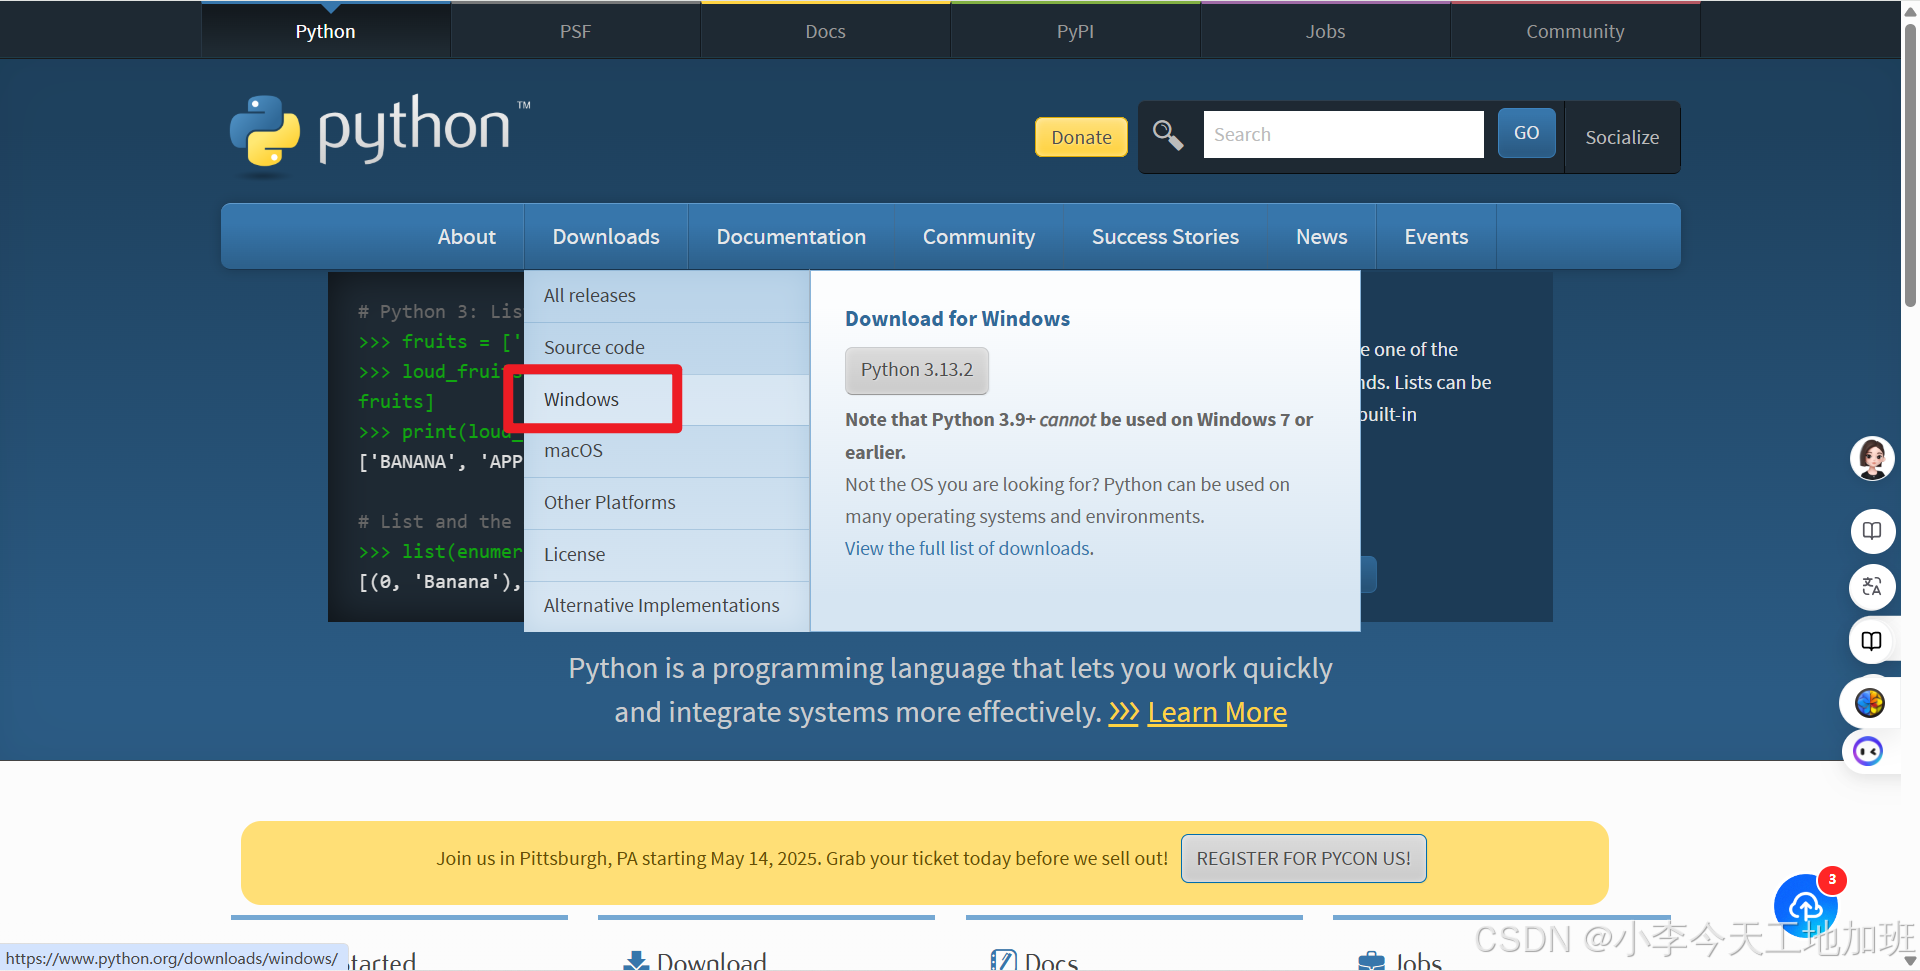Click the Docs section page icon
Viewport: 1920px width, 971px height.
pos(1003,961)
